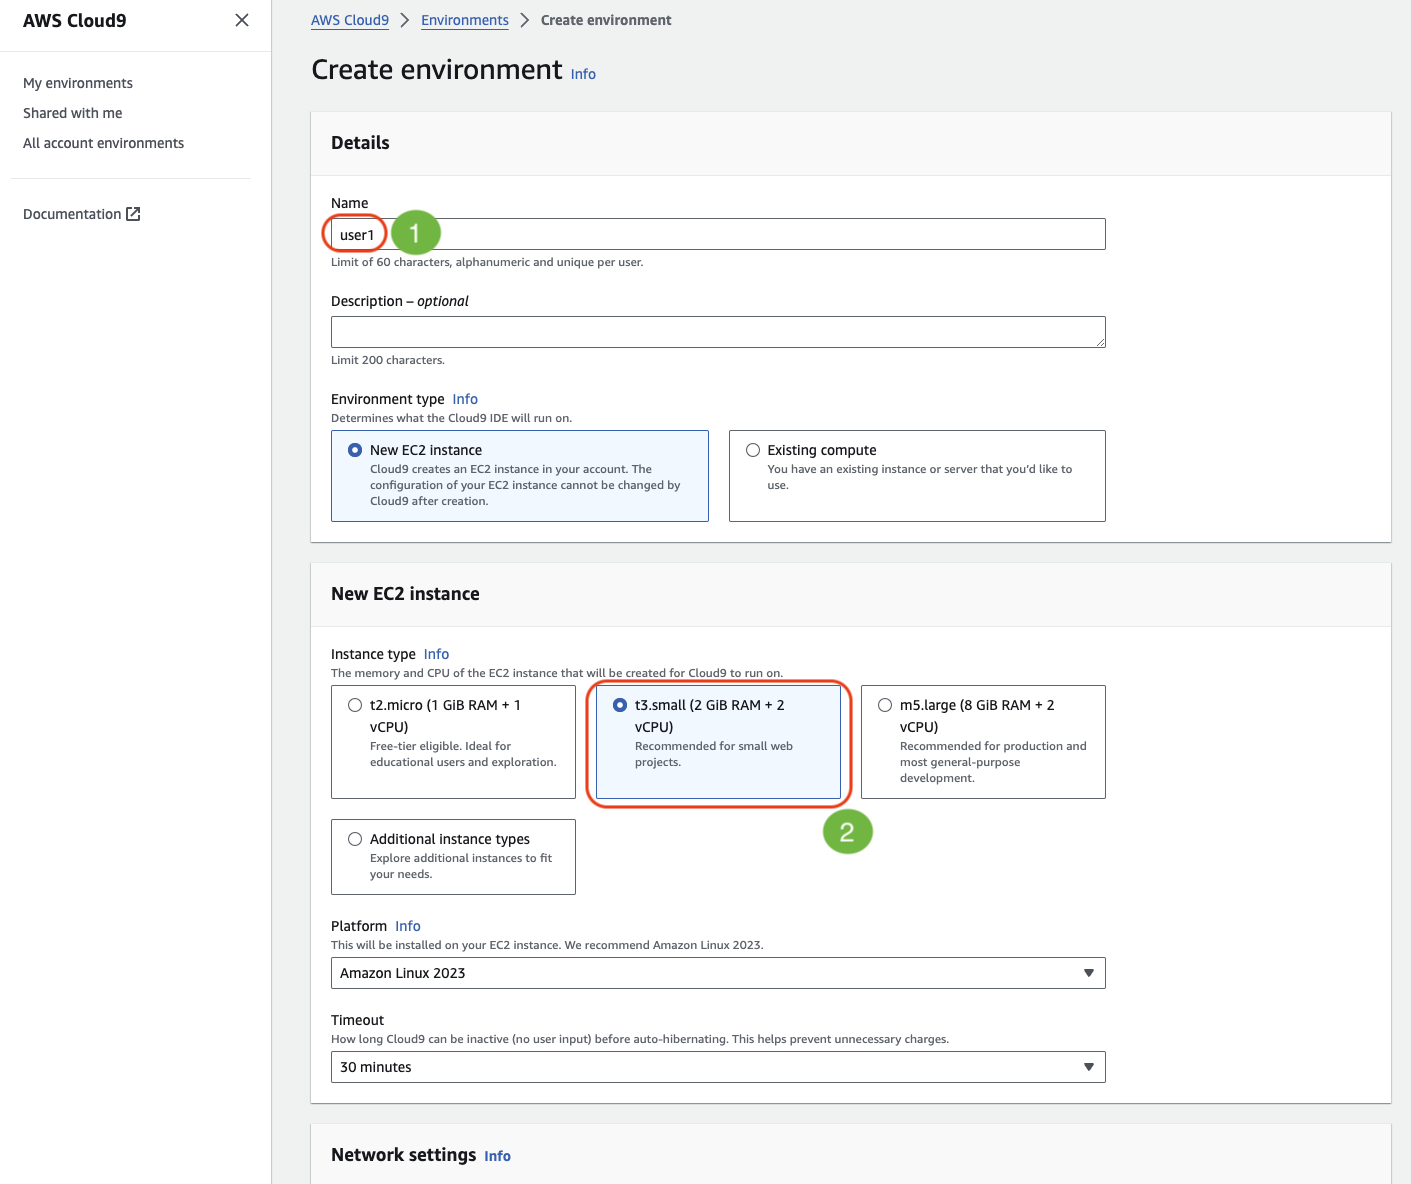Close the AWS Cloud9 sidebar panel
The width and height of the screenshot is (1411, 1184).
[242, 20]
